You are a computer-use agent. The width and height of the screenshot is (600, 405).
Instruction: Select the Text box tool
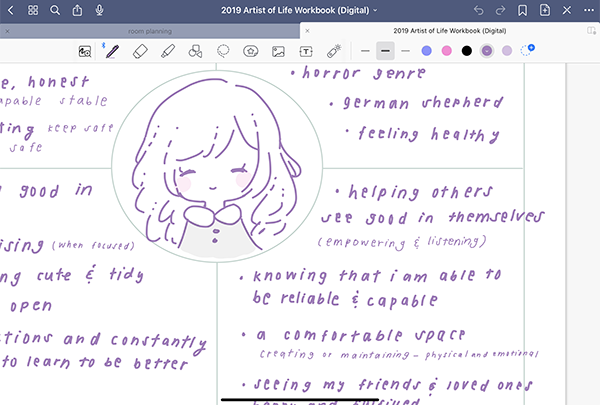coord(307,50)
